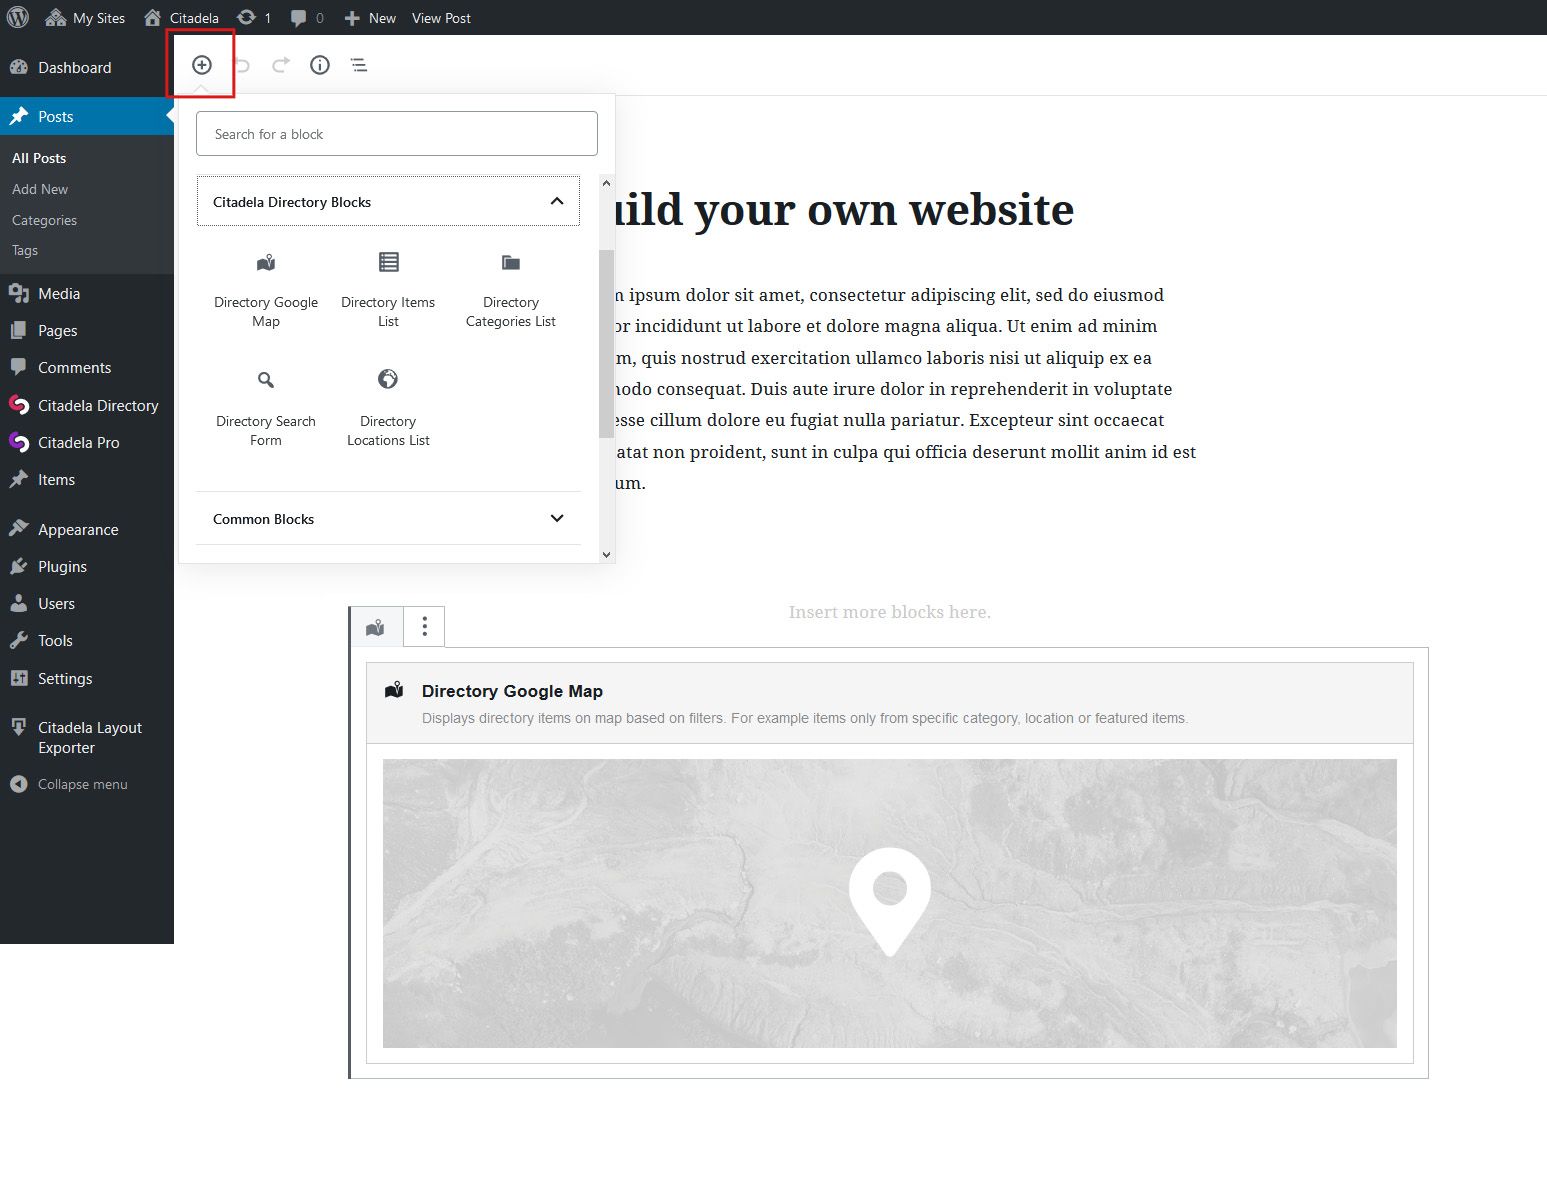Viewport: 1547px width, 1200px height.
Task: Insert the Directory Items List block
Action: (x=388, y=290)
